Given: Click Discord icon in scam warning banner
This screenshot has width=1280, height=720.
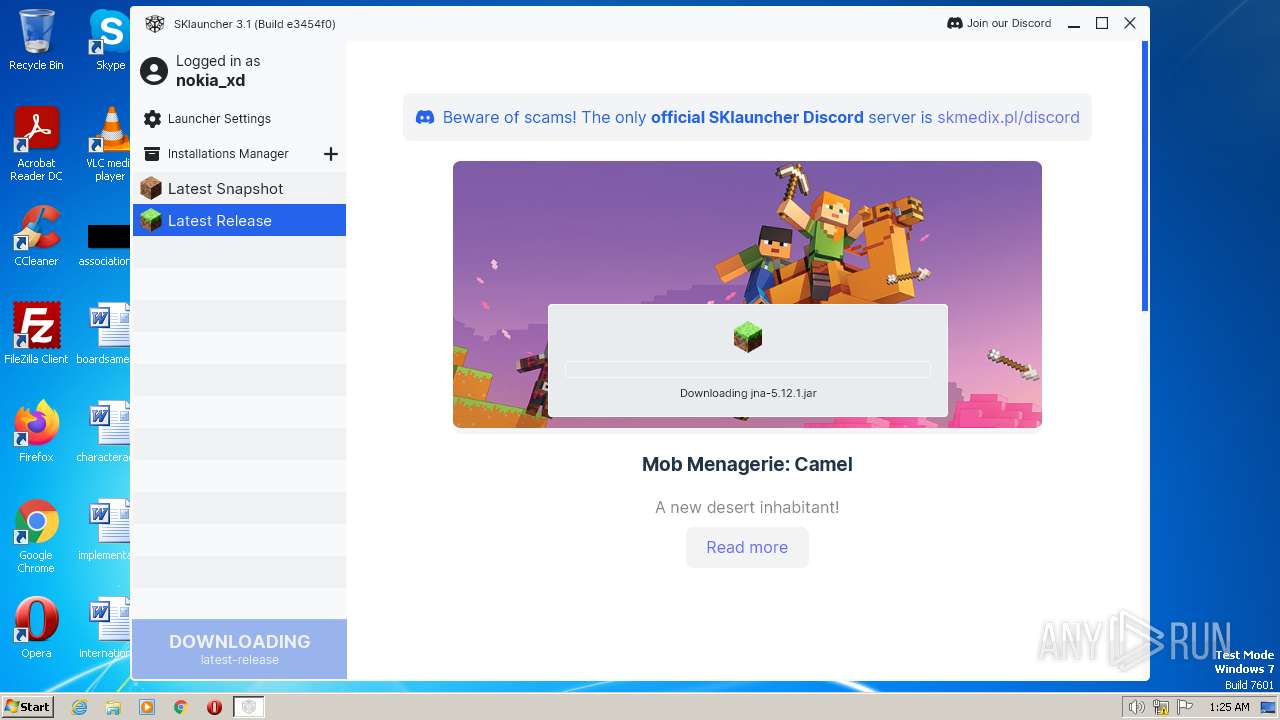Looking at the screenshot, I should coord(425,117).
